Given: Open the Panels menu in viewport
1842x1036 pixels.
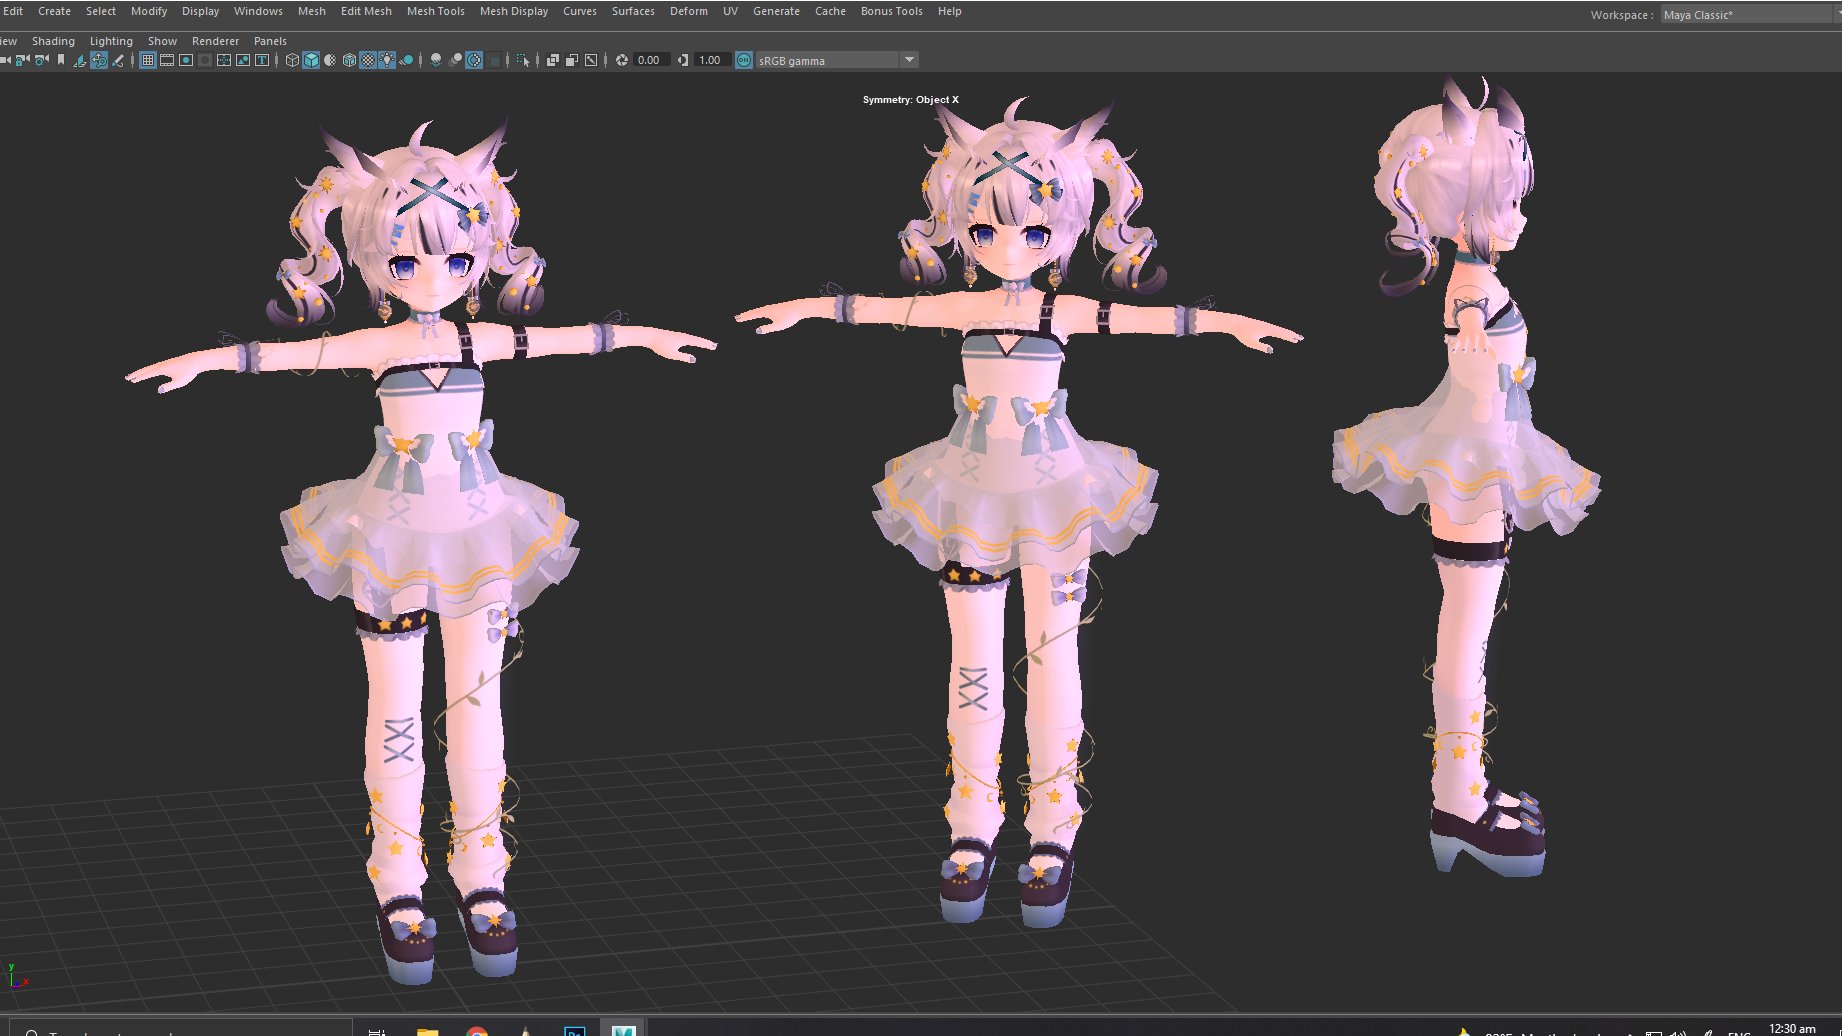Looking at the screenshot, I should tap(270, 41).
